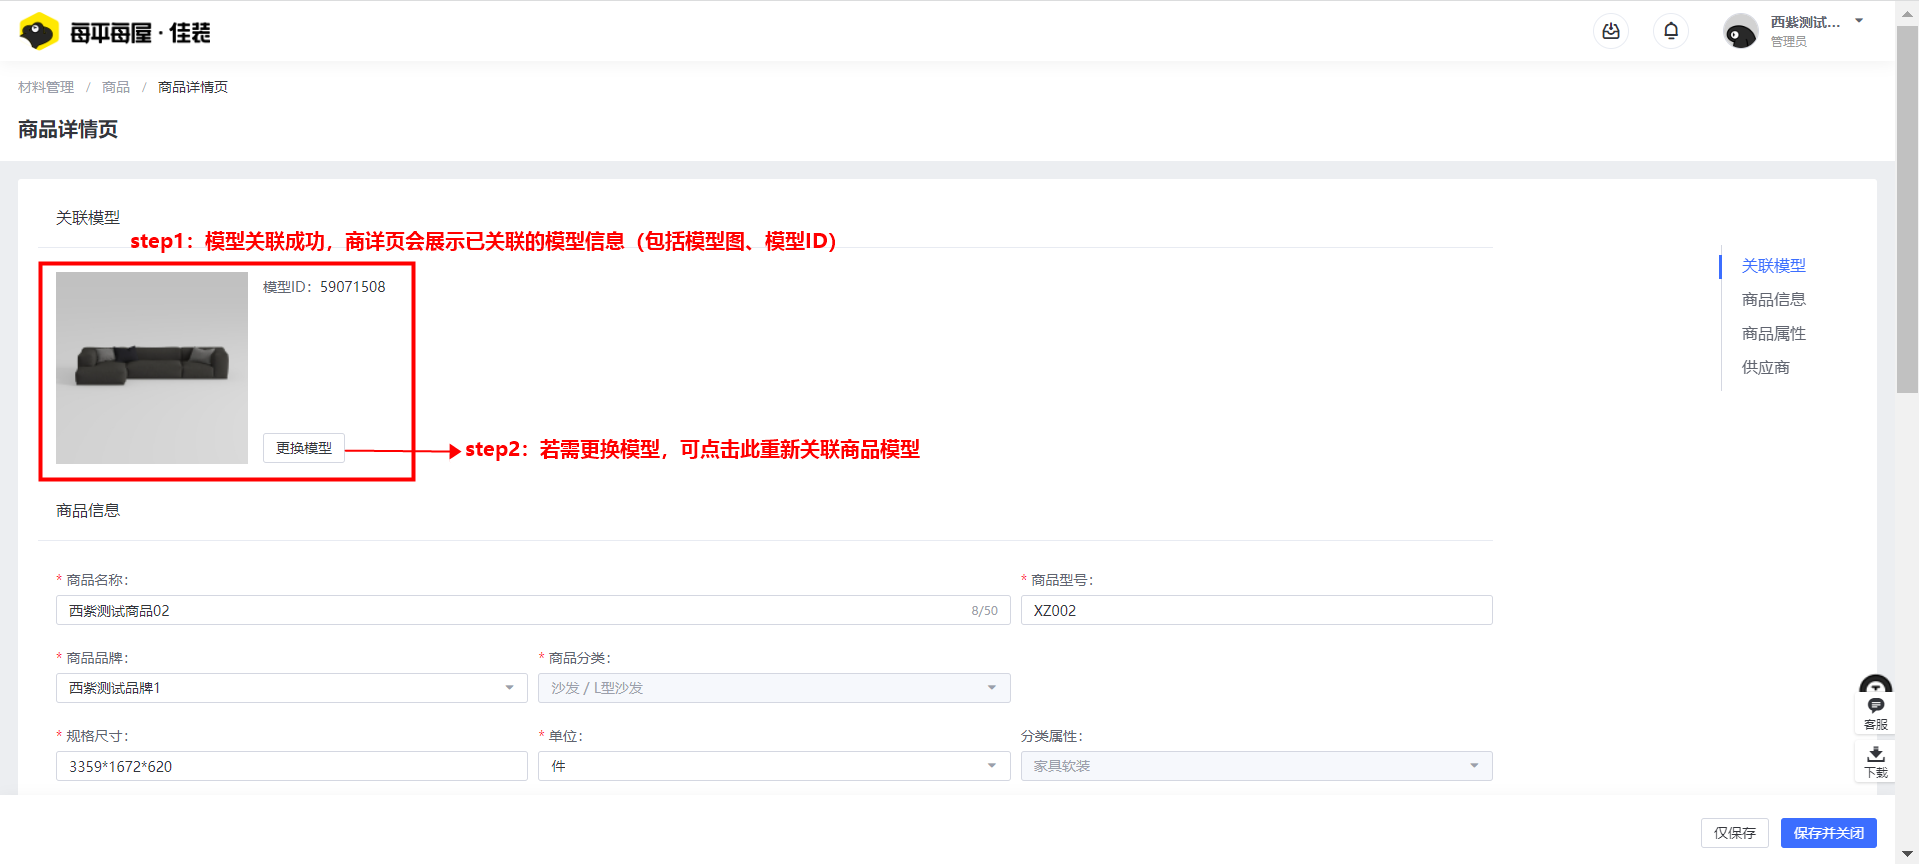Click the 商品详情页 page title
The height and width of the screenshot is (864, 1919).
tap(68, 129)
